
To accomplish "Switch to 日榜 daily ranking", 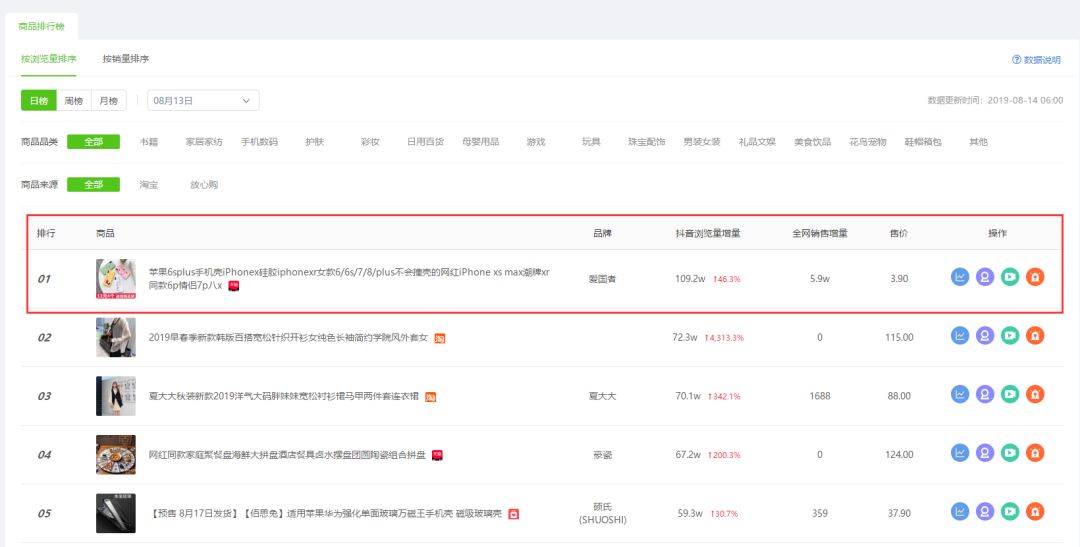I will (x=39, y=101).
